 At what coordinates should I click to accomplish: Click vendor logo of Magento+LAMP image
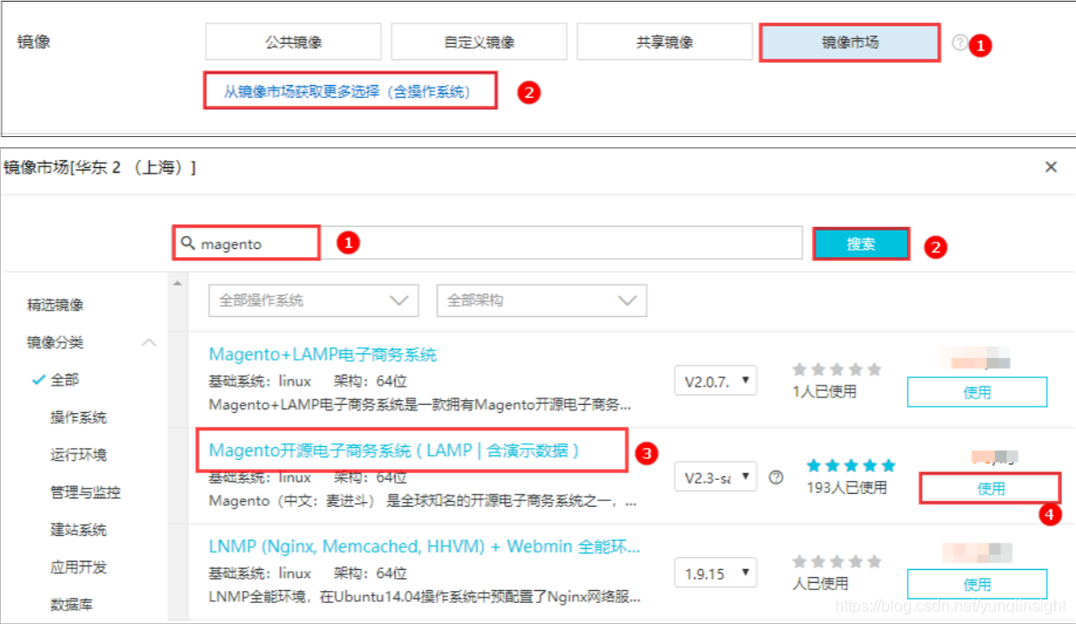tap(976, 358)
